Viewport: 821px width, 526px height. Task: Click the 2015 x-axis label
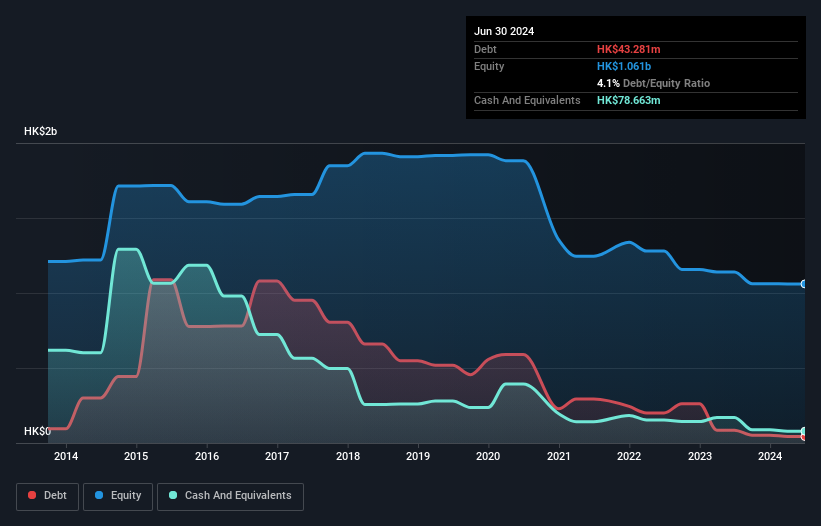tap(136, 456)
